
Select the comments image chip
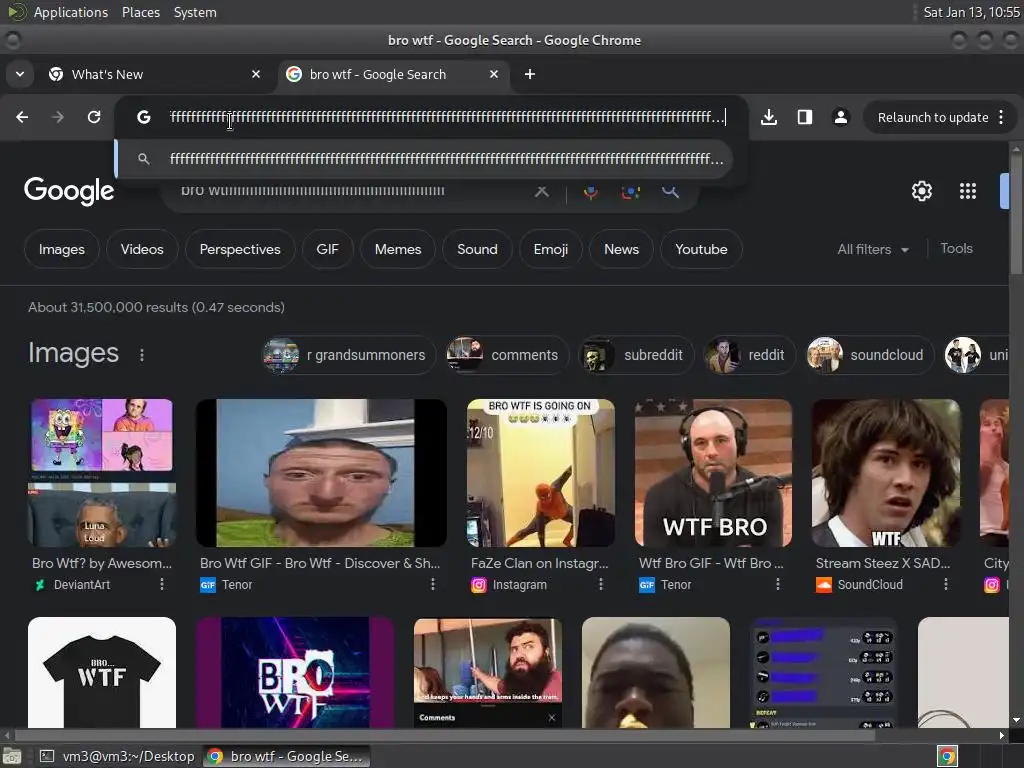pyautogui.click(x=507, y=355)
